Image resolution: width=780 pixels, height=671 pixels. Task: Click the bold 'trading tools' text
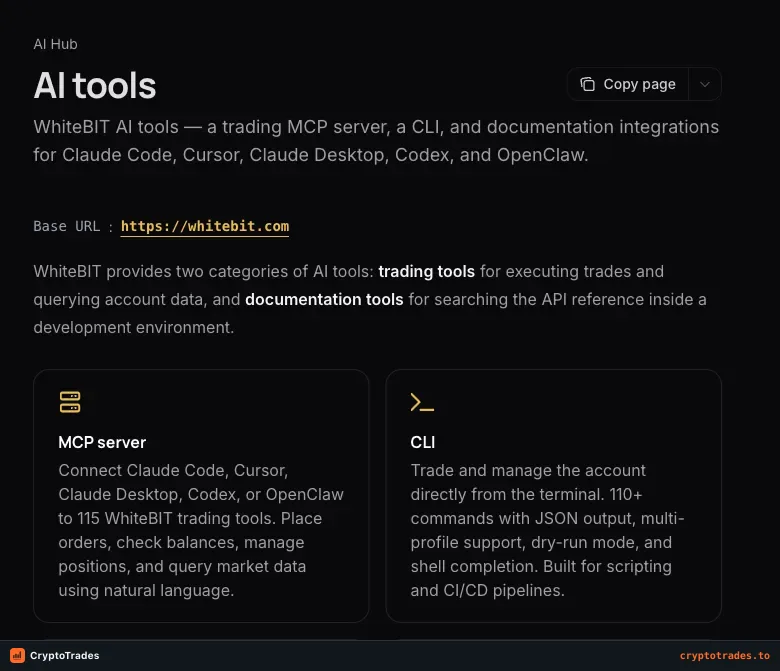(426, 272)
